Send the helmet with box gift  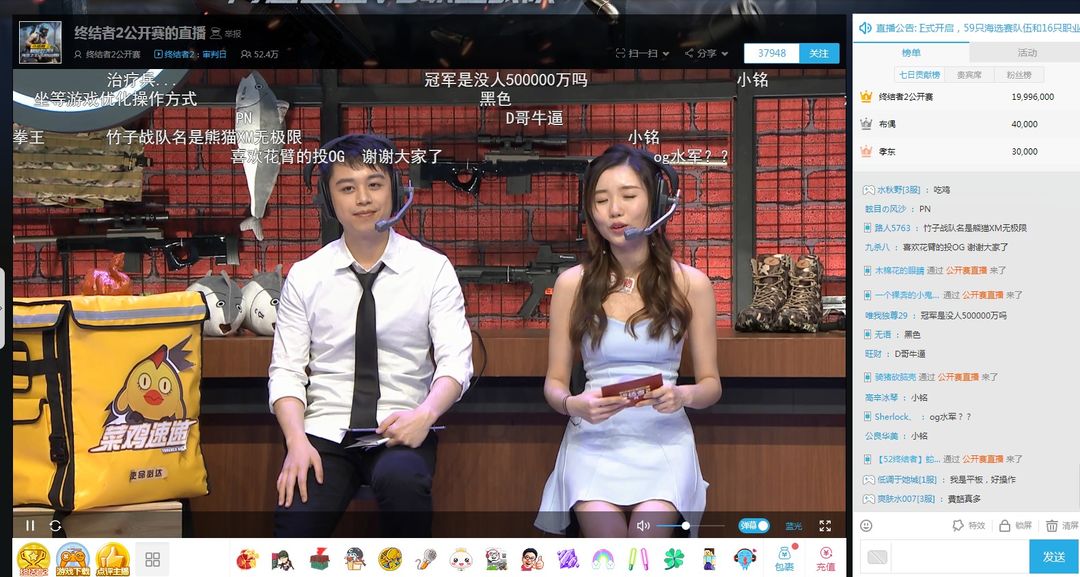tap(354, 558)
